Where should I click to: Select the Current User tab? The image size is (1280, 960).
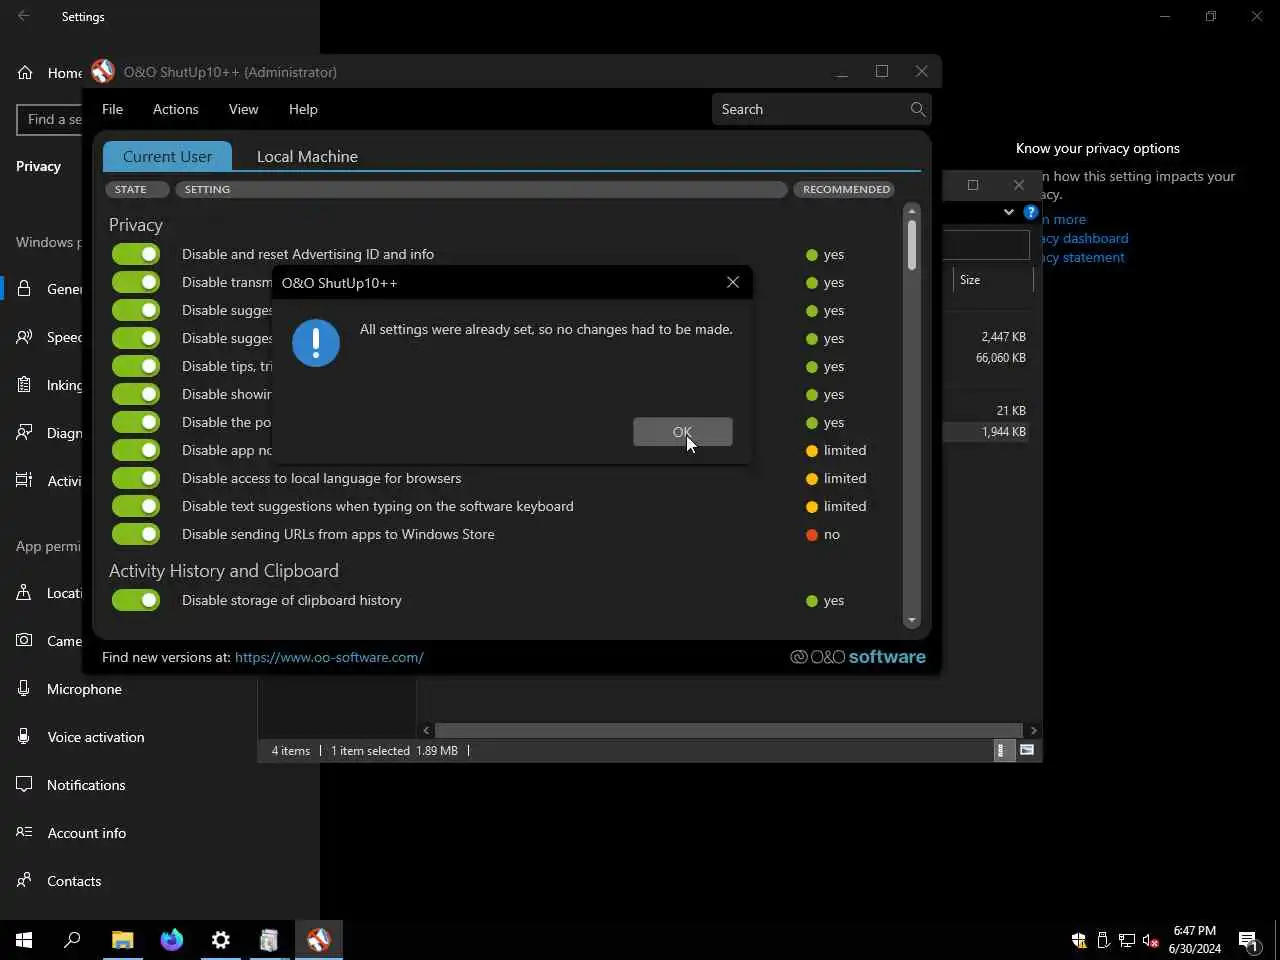pos(167,156)
